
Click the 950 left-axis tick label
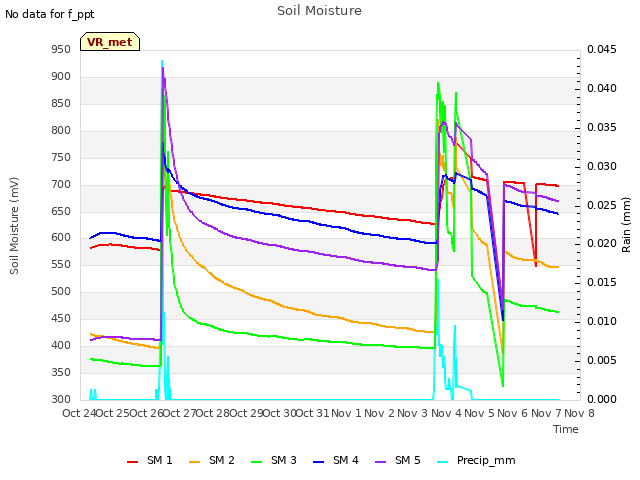61,50
